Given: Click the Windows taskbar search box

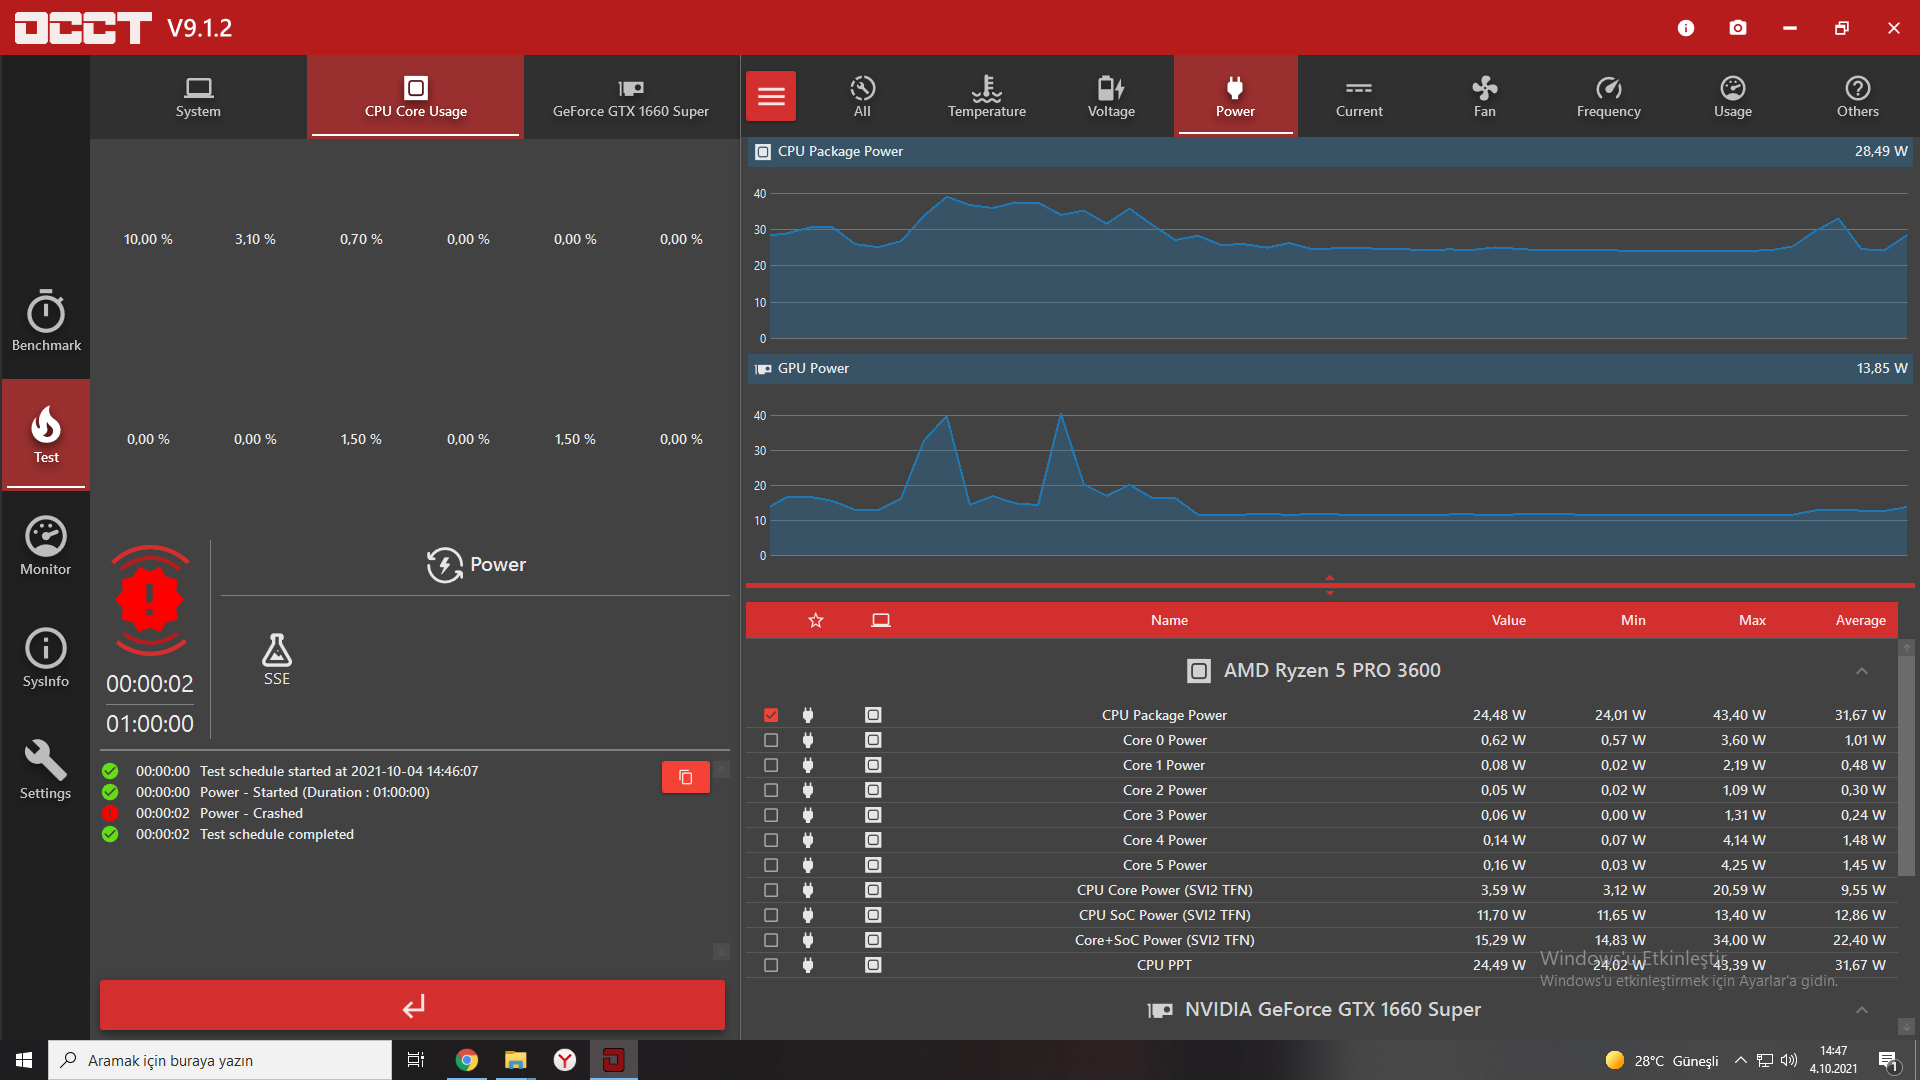Looking at the screenshot, I should pos(220,1060).
